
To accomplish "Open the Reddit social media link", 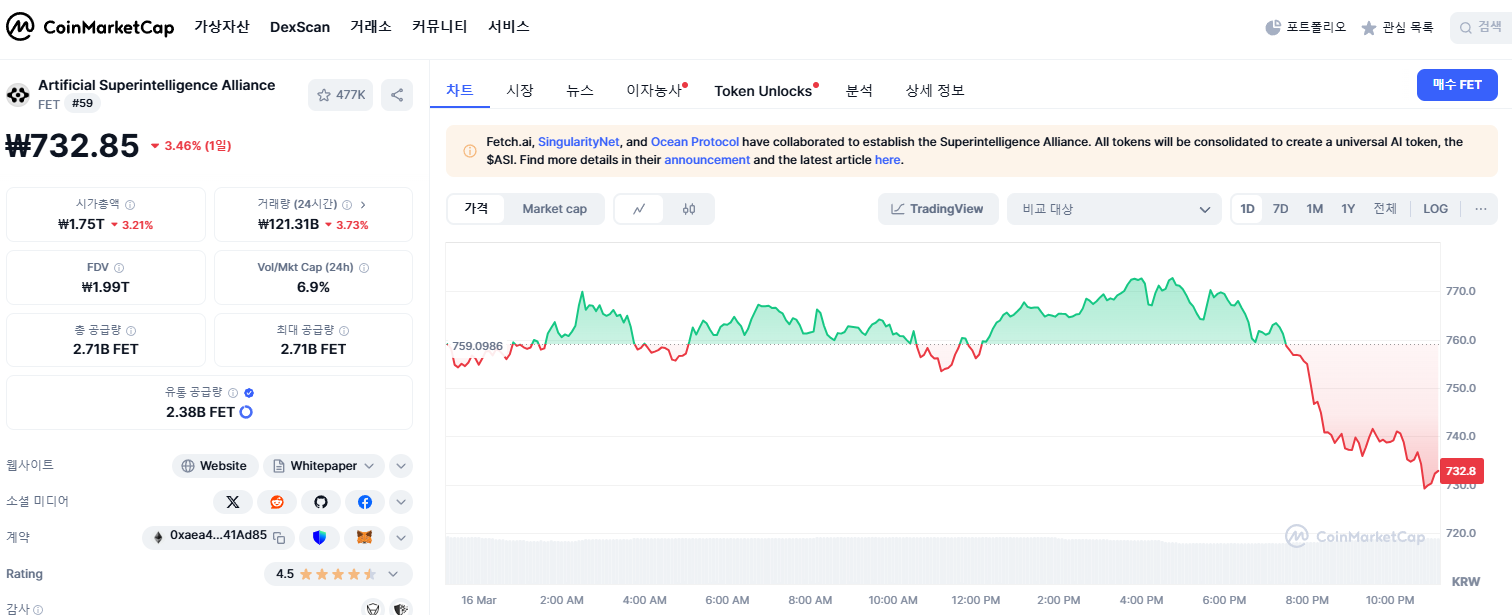I will (277, 502).
